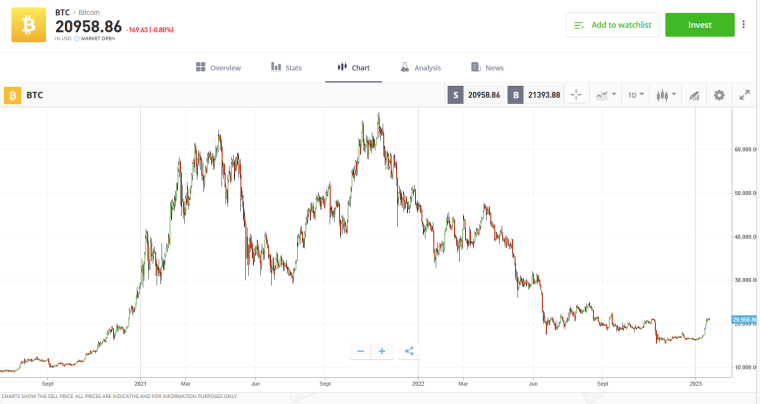Zoom out the chart with minus button
This screenshot has width=760, height=404.
(360, 351)
